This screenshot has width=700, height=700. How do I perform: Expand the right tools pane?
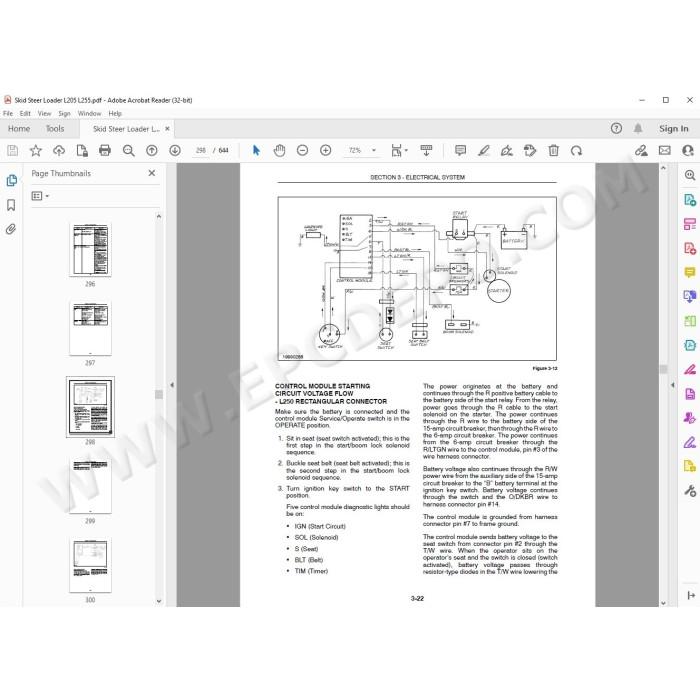click(691, 595)
